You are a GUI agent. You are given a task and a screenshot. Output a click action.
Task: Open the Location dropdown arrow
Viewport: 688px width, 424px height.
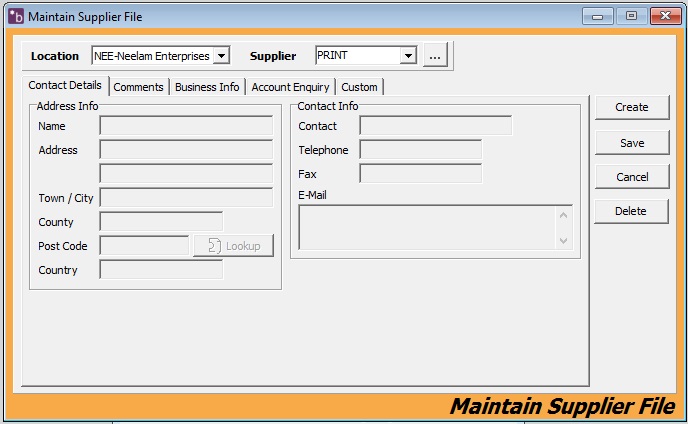tap(221, 56)
